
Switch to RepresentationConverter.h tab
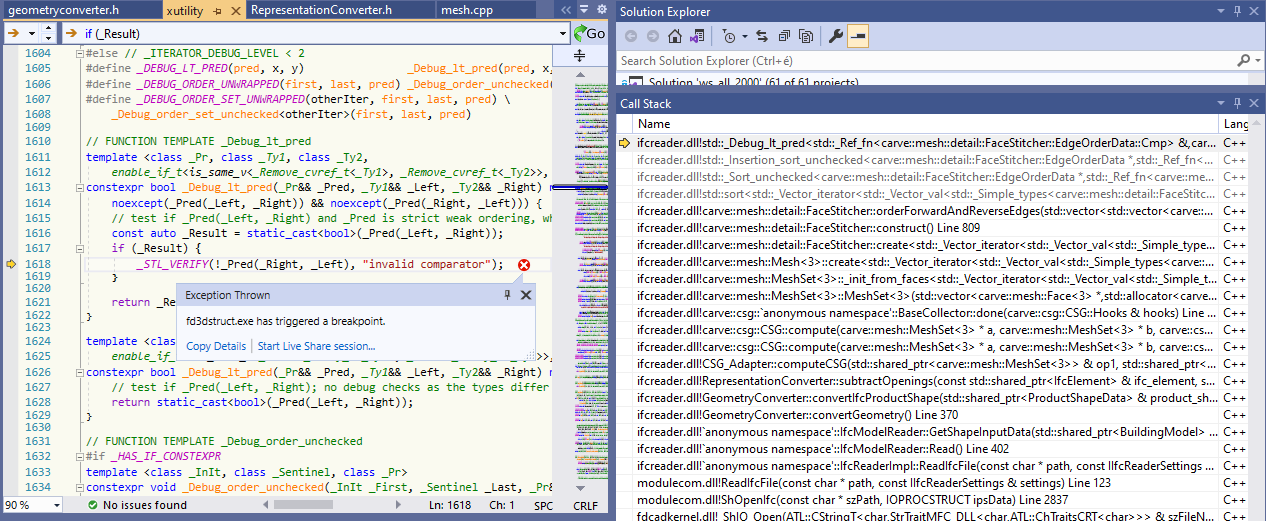(320, 10)
